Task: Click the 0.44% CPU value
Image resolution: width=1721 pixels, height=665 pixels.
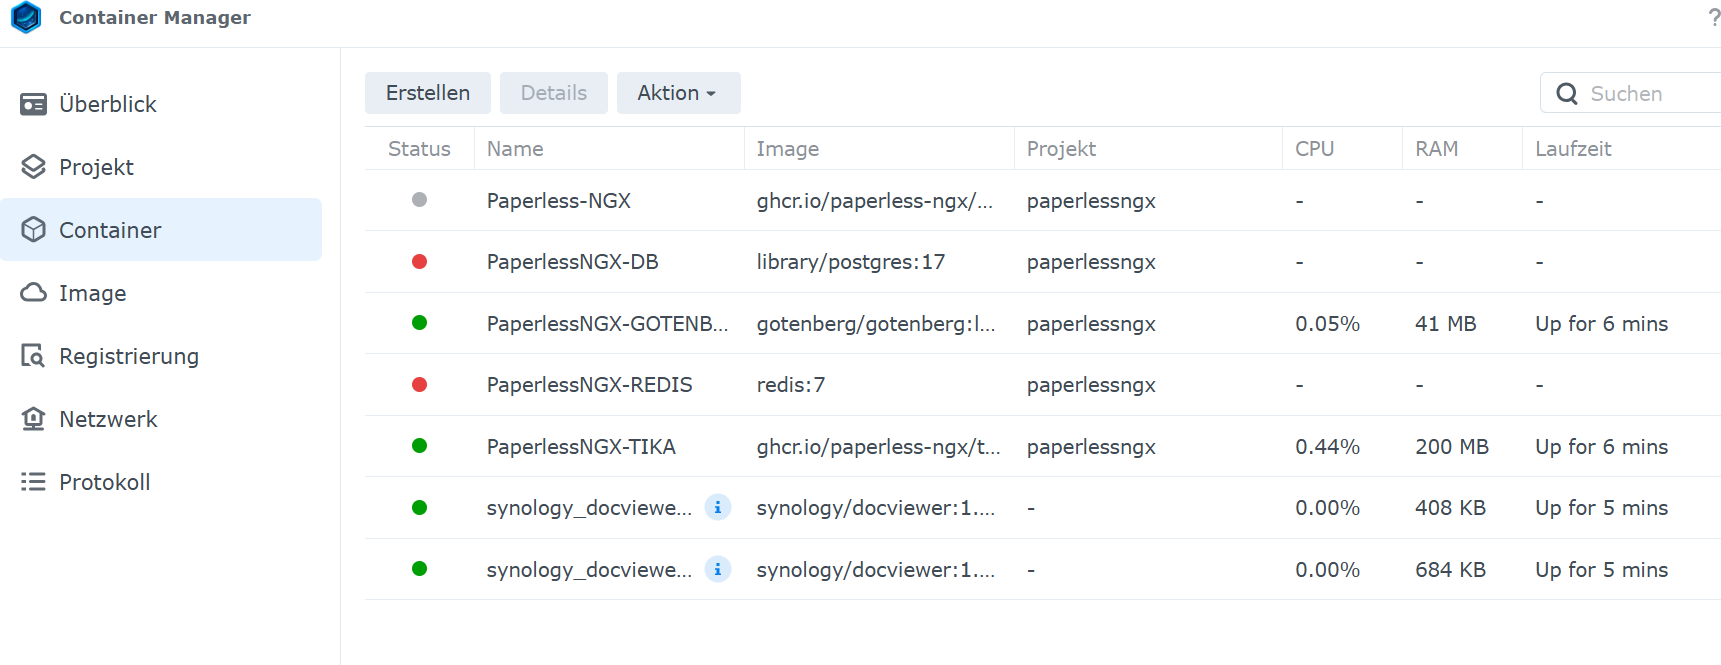Action: [x=1328, y=447]
